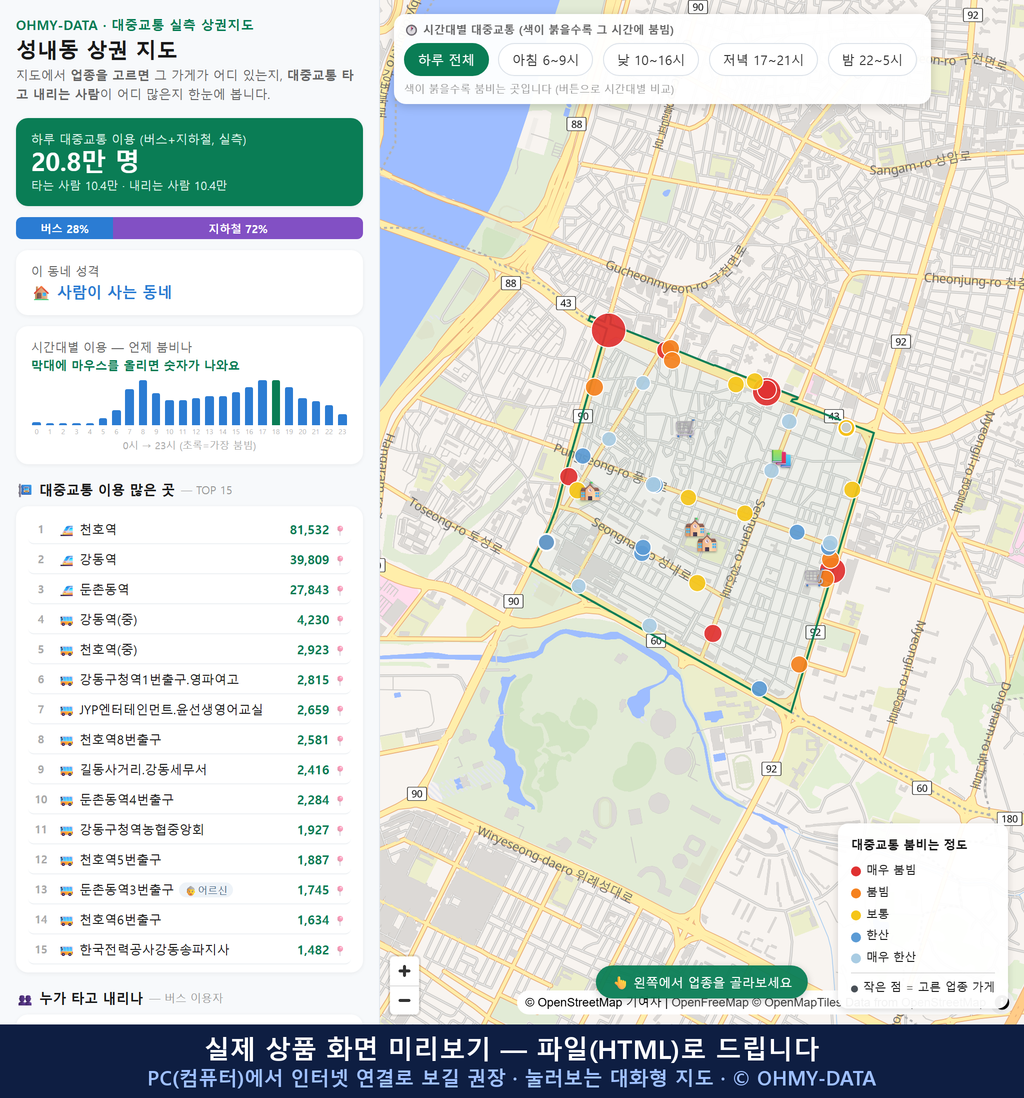The width and height of the screenshot is (1024, 1098).
Task: Select the row name 천호역5번출구
Action: (x=120, y=860)
